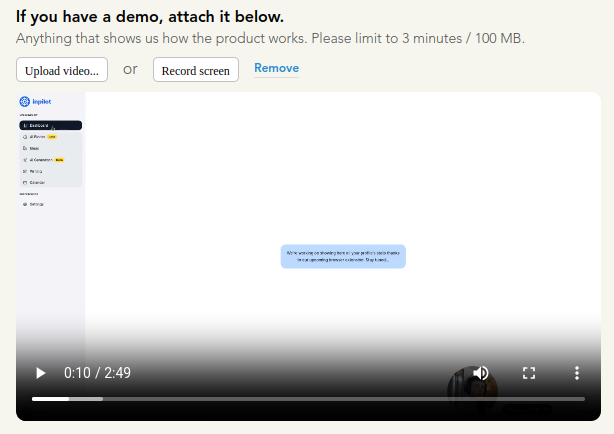Screen dimensions: 614x434
Task: Click the Calendar item in video preview sidebar
Action: coord(34,183)
